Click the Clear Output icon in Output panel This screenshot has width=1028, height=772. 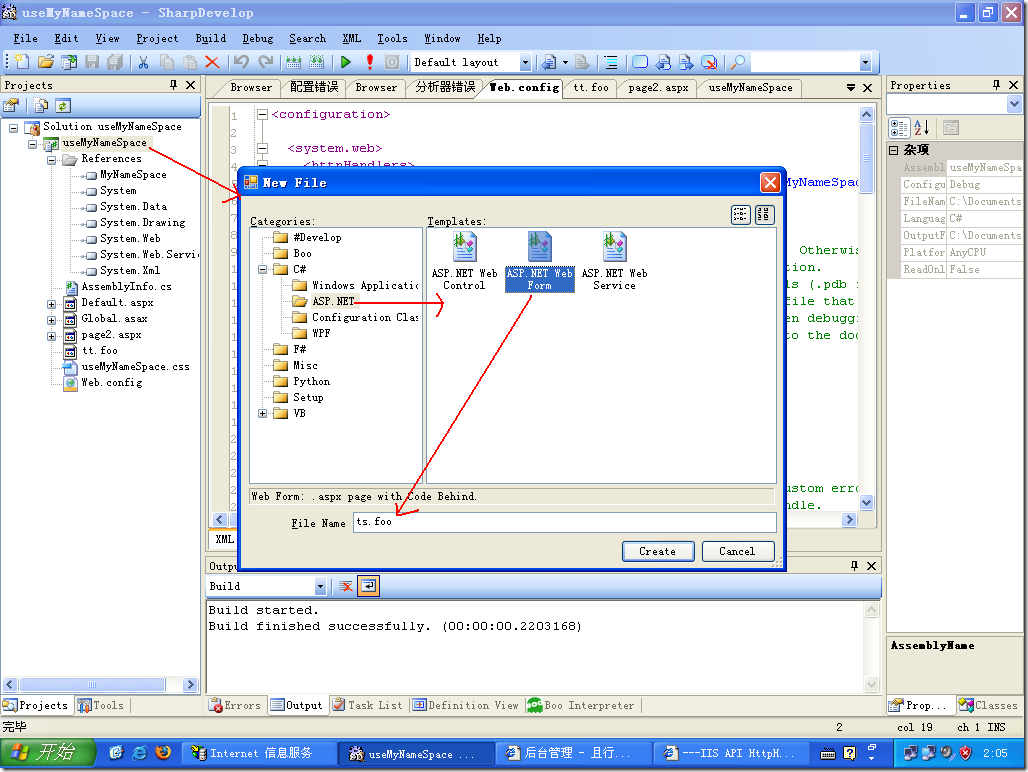pos(346,586)
